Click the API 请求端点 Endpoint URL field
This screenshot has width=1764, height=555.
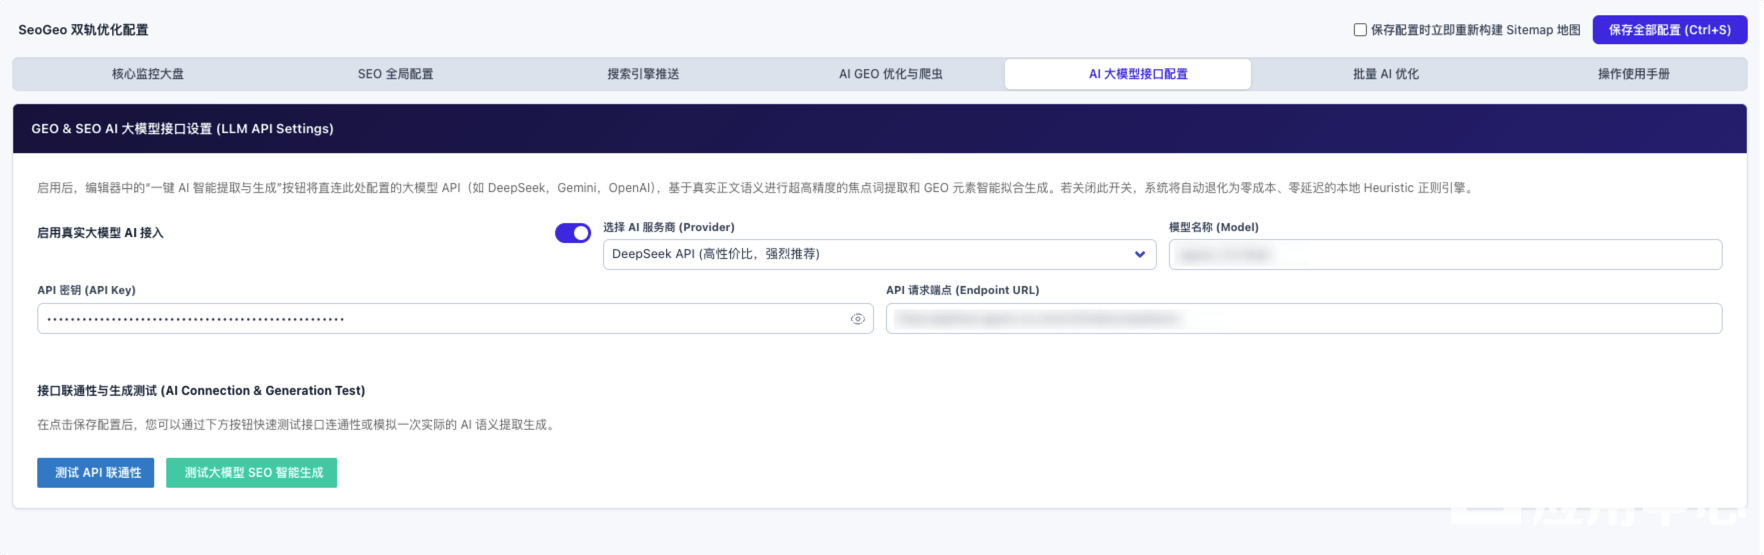click(1304, 319)
